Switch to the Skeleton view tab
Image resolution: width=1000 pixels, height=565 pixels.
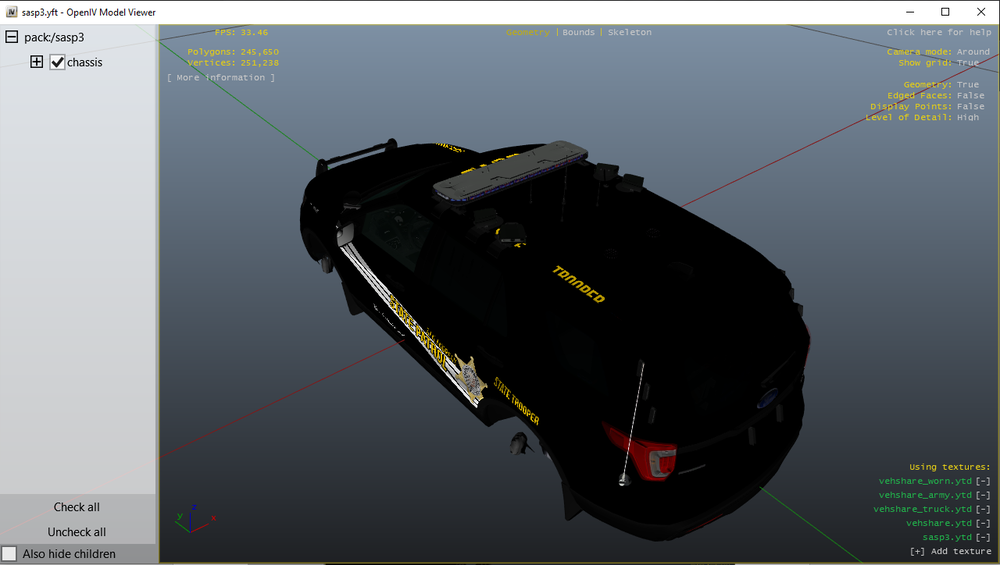click(x=629, y=32)
